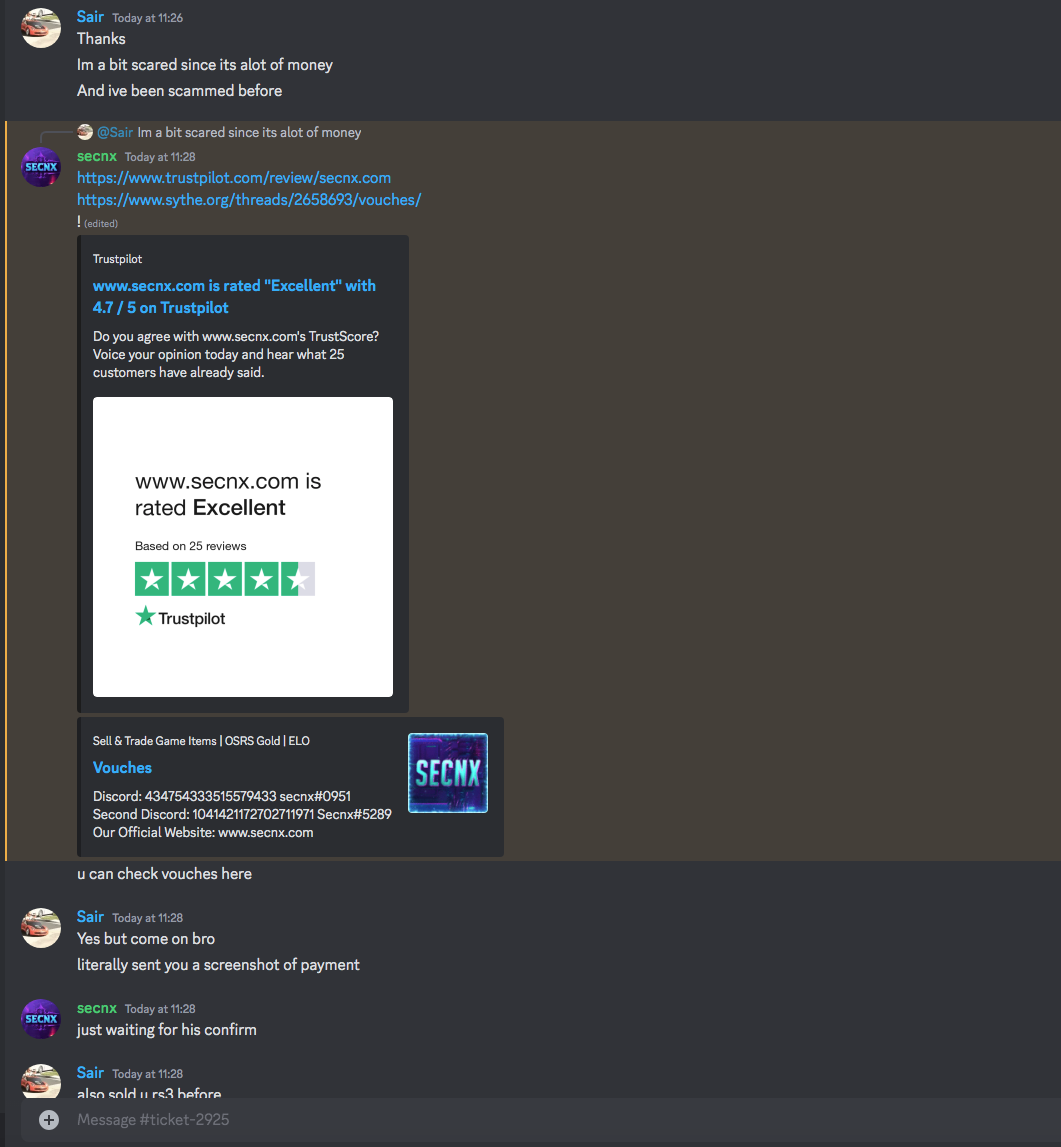The height and width of the screenshot is (1147, 1061).
Task: Click the 'www.secnx.com is rated Excellent' embed title
Action: pyautogui.click(x=234, y=296)
